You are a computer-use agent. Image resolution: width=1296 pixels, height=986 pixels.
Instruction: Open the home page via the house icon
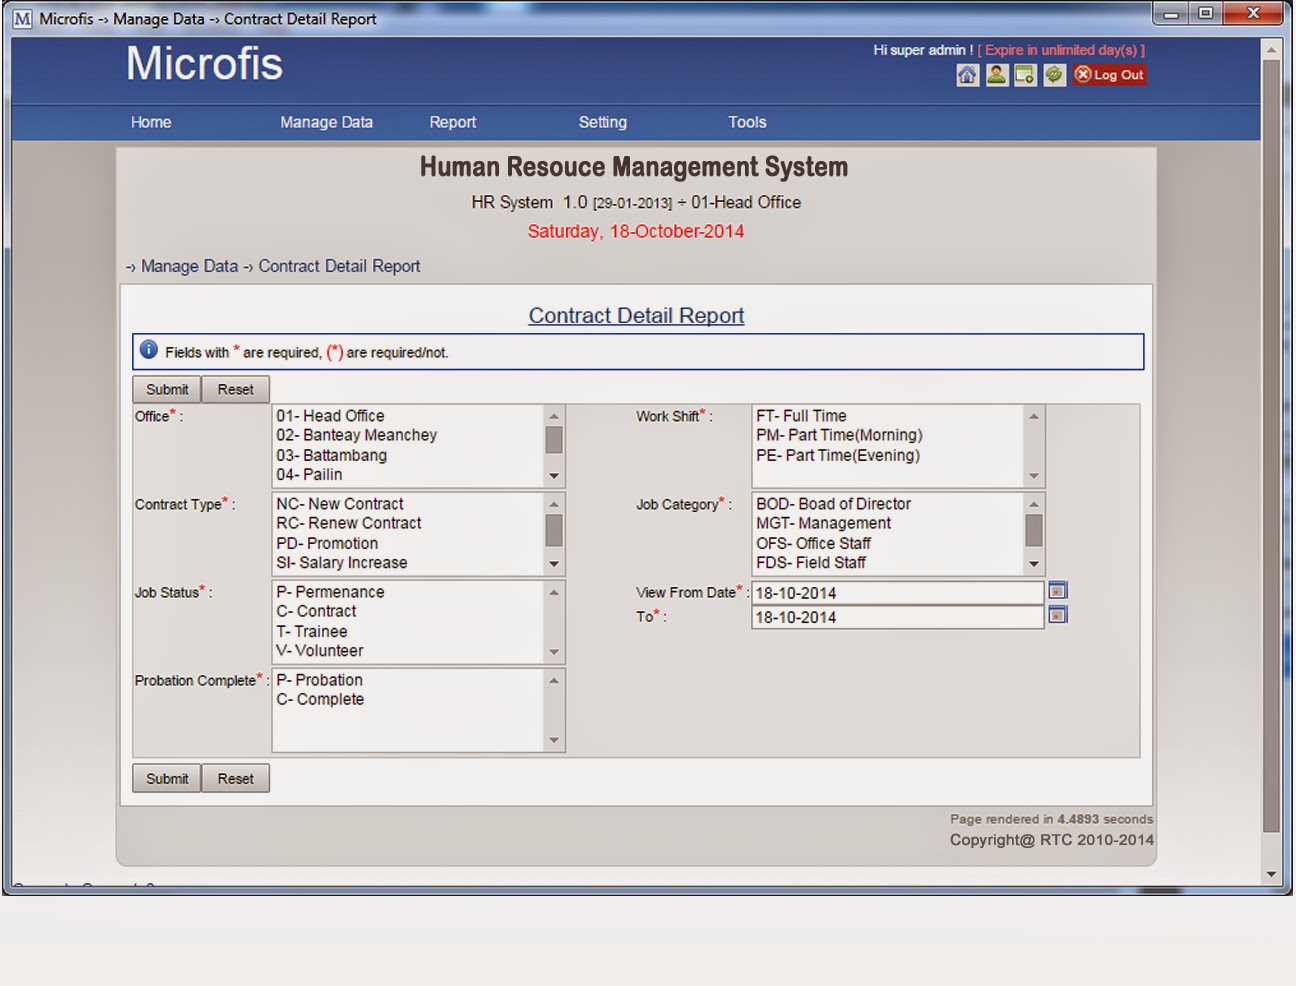(966, 74)
